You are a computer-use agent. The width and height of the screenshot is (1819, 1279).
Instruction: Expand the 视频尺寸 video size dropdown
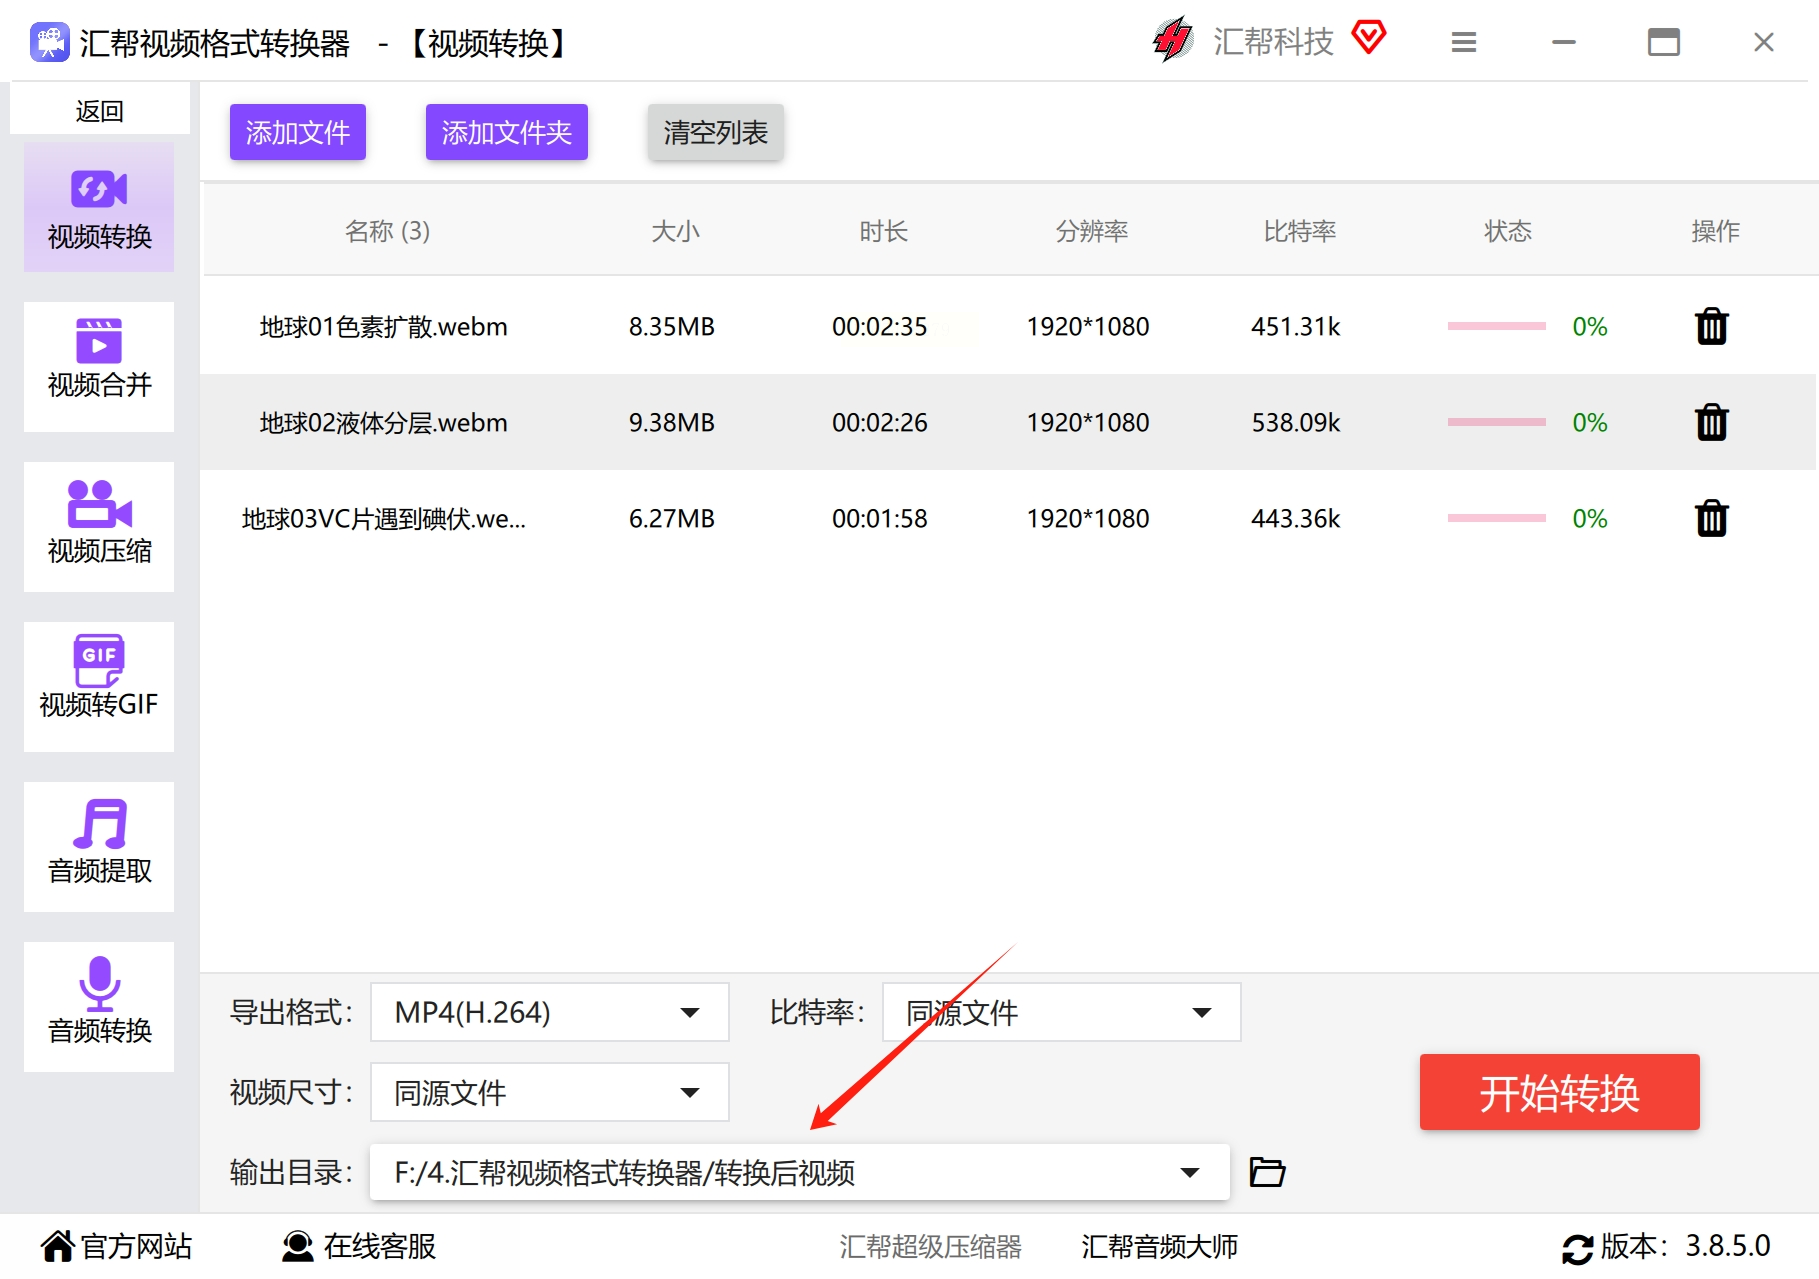click(549, 1092)
